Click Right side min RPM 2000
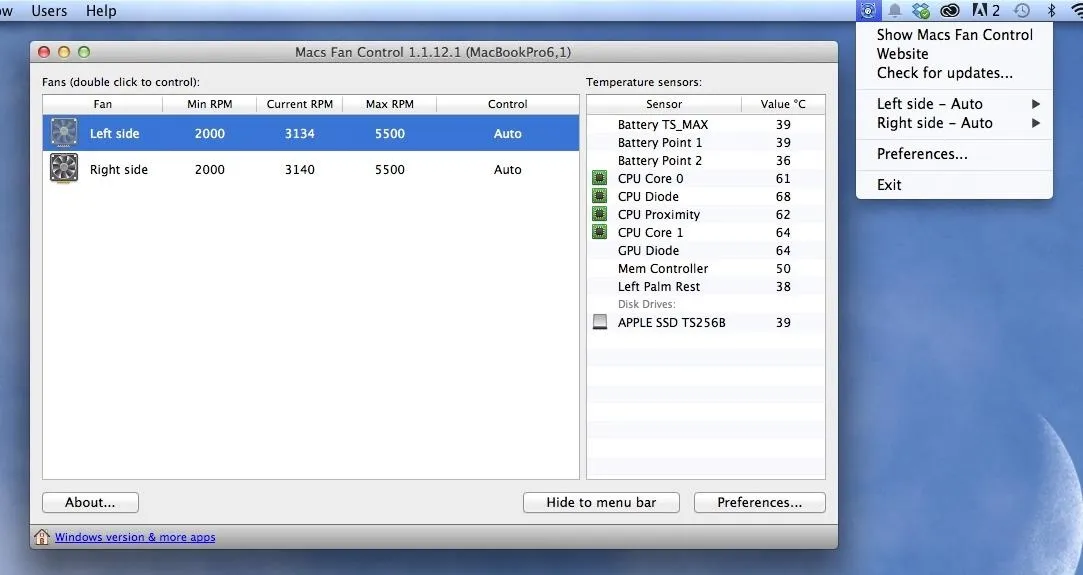 (x=209, y=169)
